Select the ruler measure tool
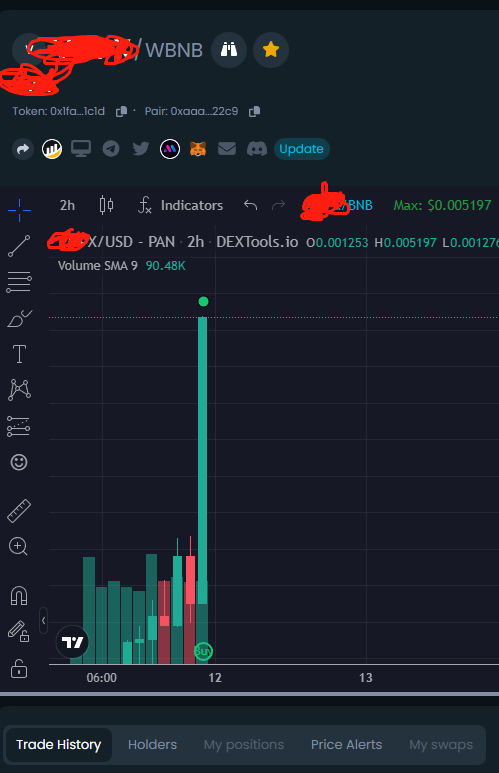 19,511
